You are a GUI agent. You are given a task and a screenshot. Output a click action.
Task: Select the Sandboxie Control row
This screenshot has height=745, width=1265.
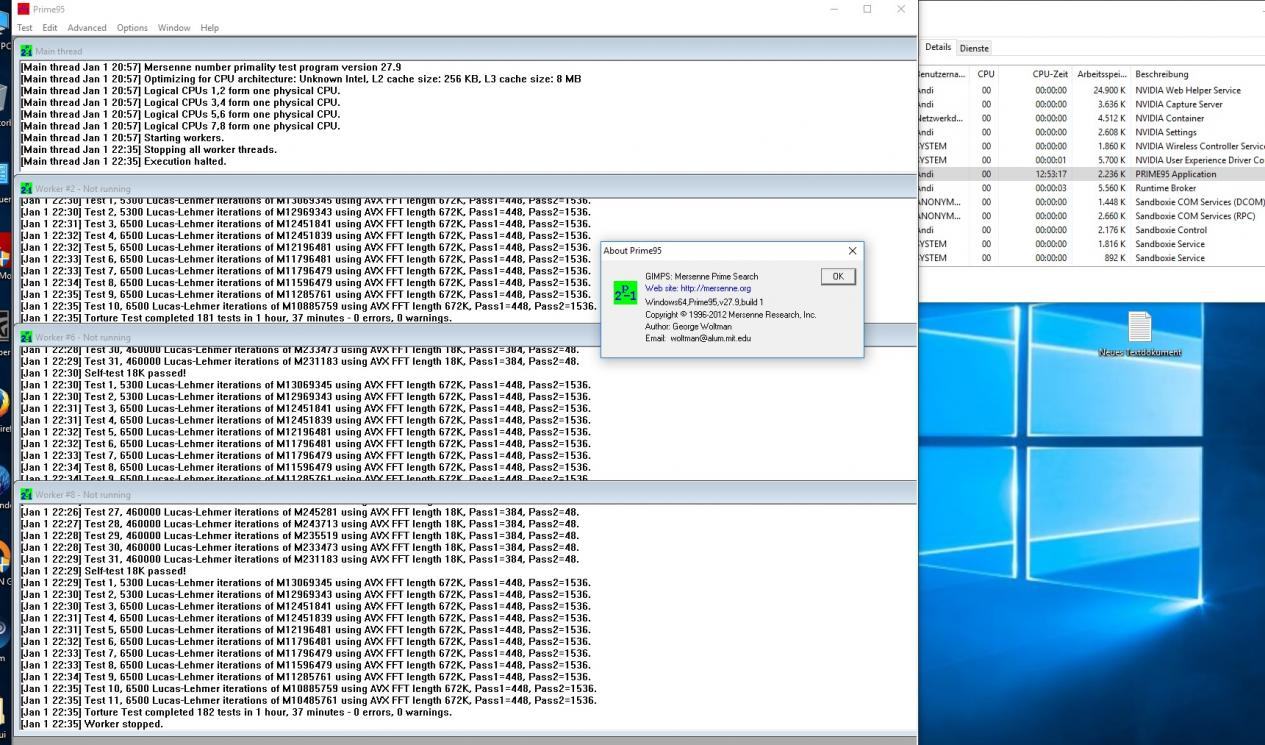click(x=1091, y=230)
